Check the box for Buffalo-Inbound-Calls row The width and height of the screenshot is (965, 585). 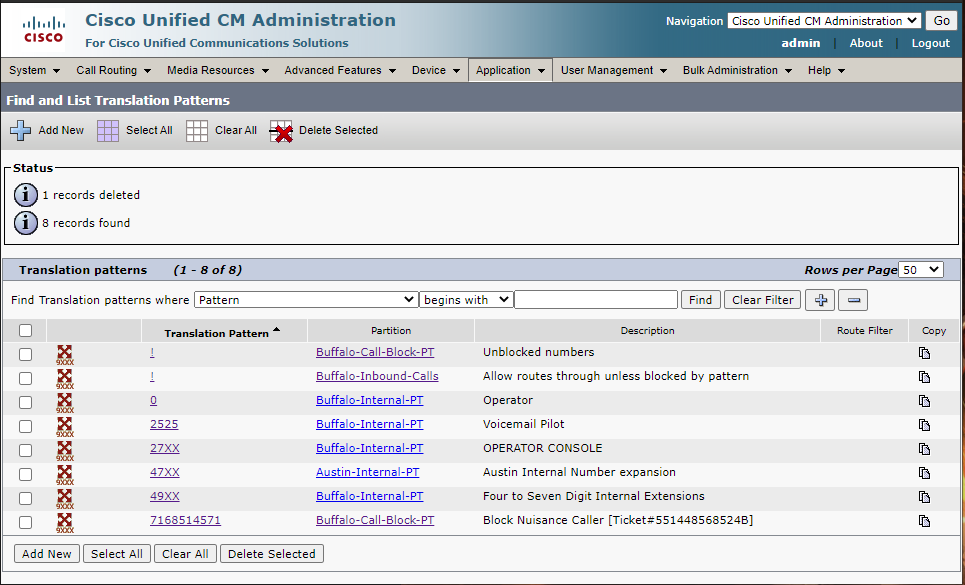tap(25, 378)
